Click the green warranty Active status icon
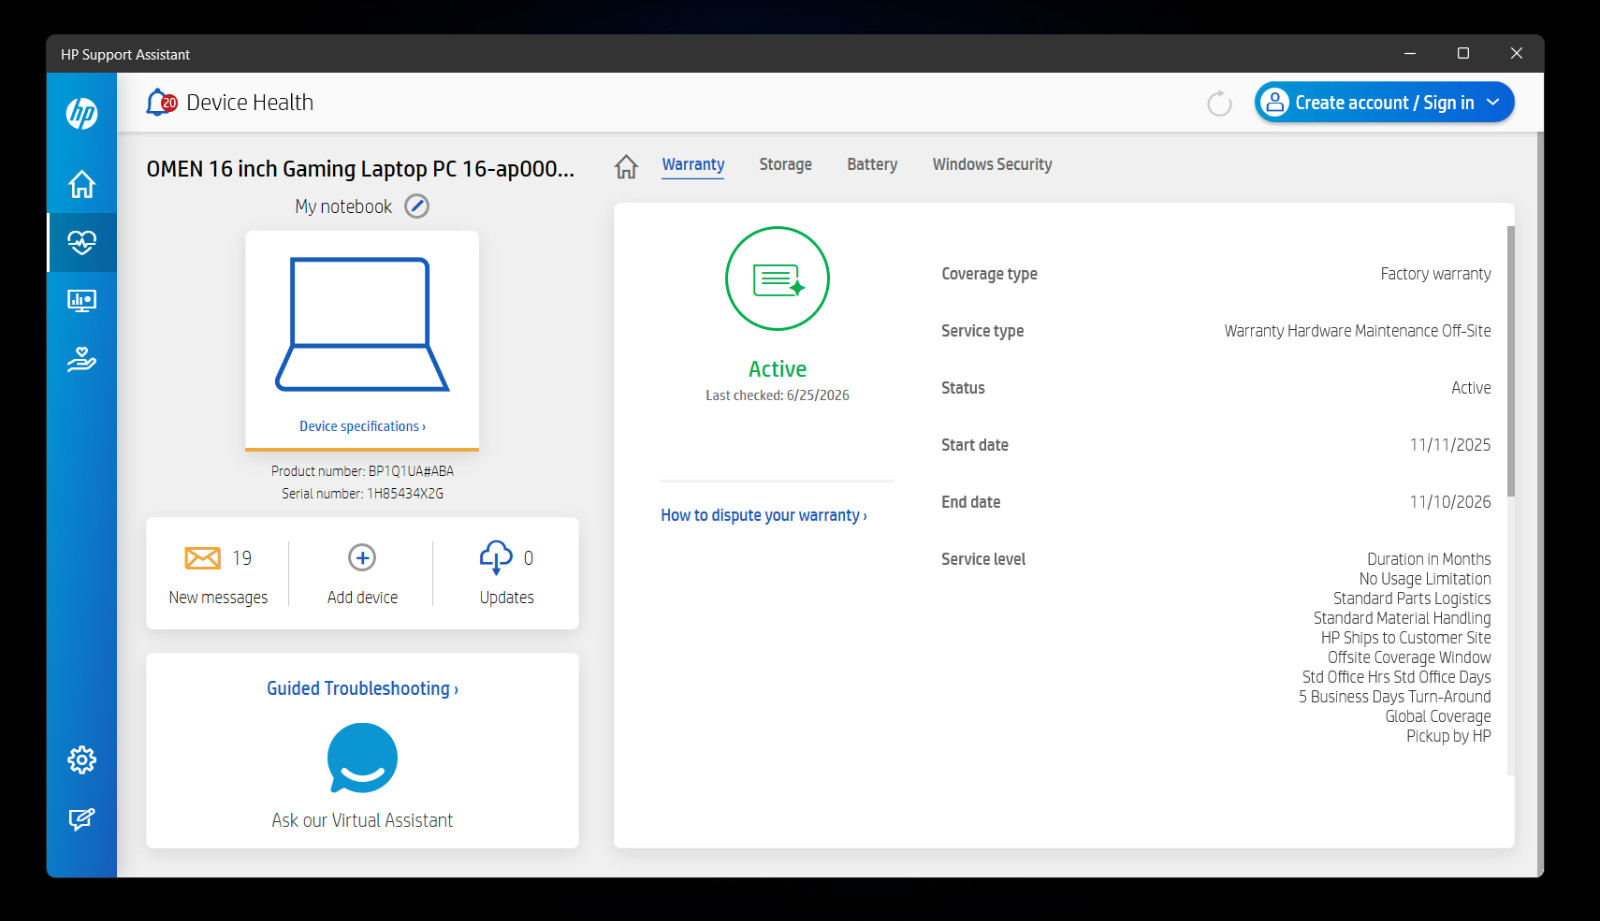The width and height of the screenshot is (1600, 921). pyautogui.click(x=777, y=278)
